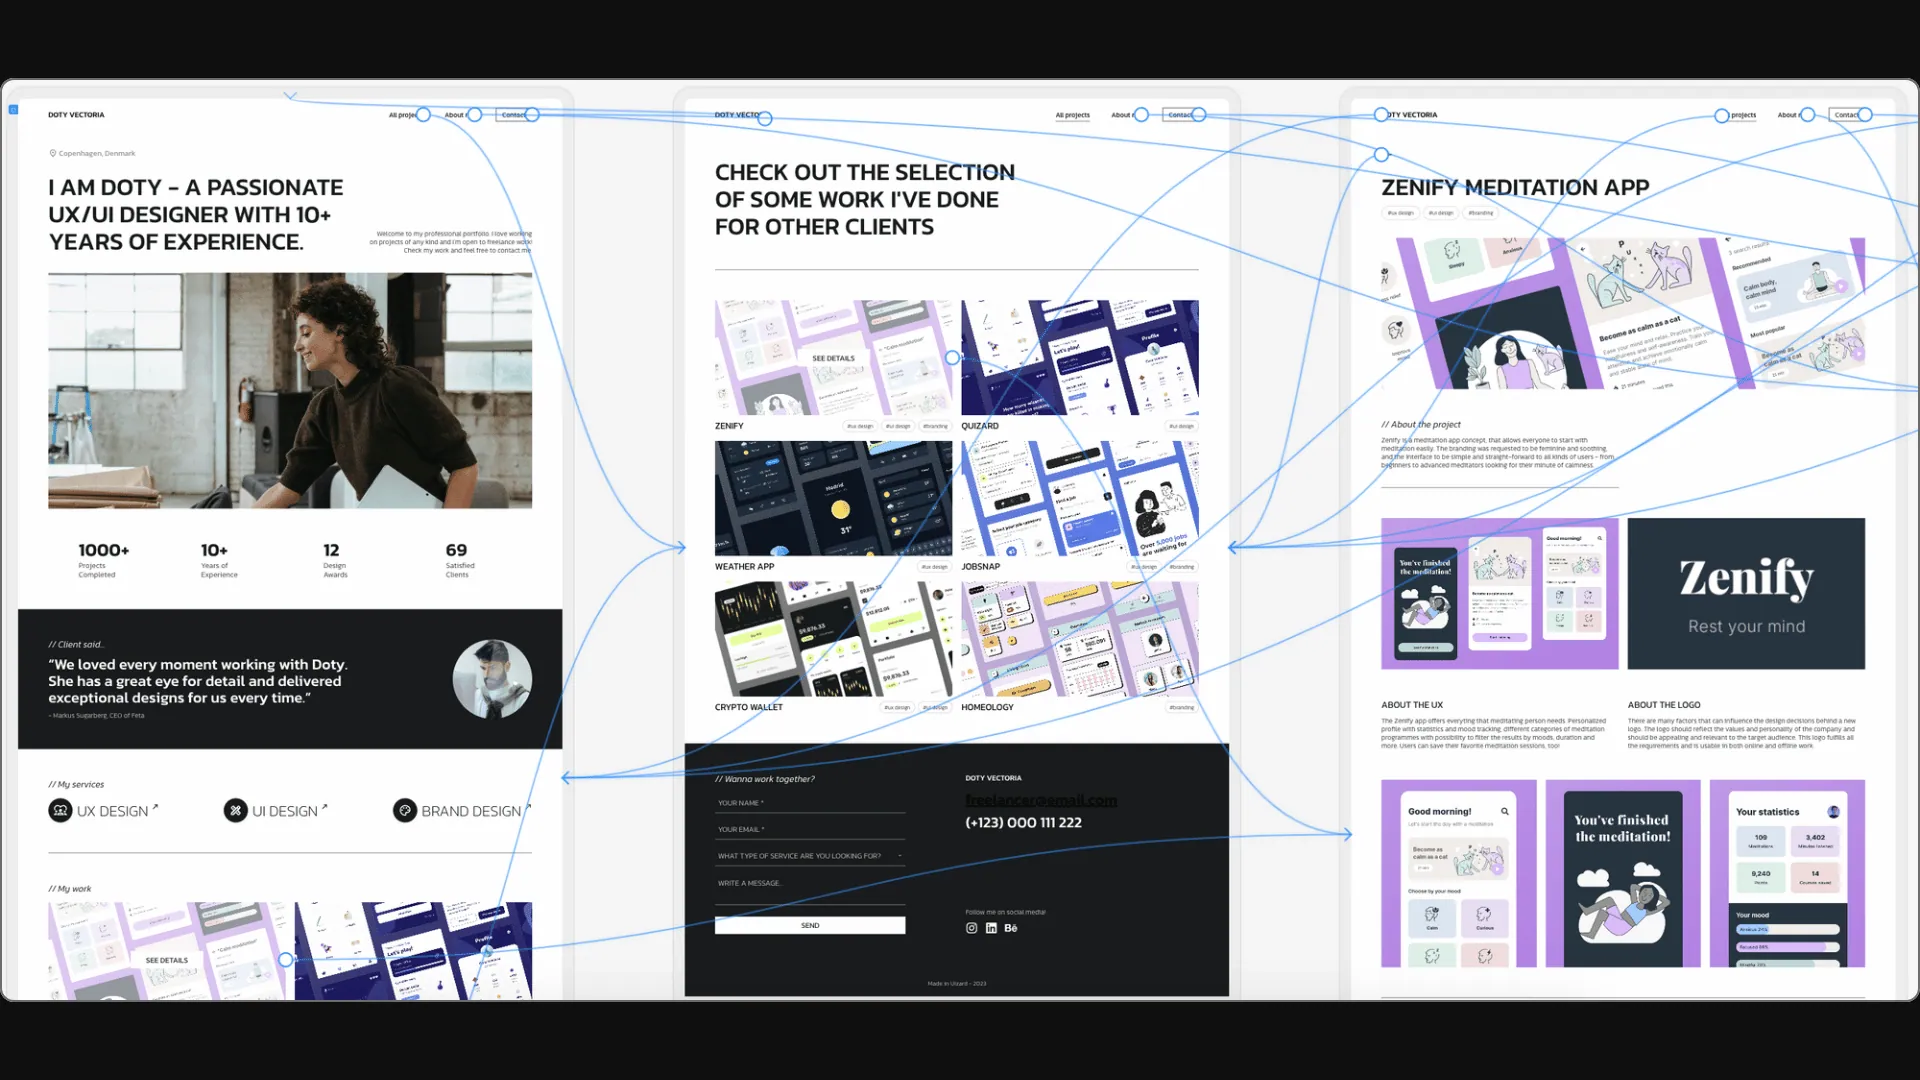Click the UI Design crossed-tools icon
The image size is (1920, 1080).
[235, 811]
